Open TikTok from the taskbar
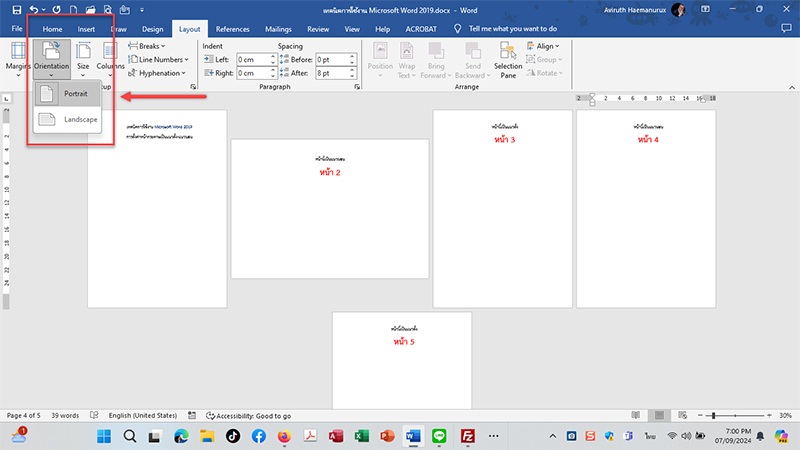The width and height of the screenshot is (800, 450). point(232,436)
